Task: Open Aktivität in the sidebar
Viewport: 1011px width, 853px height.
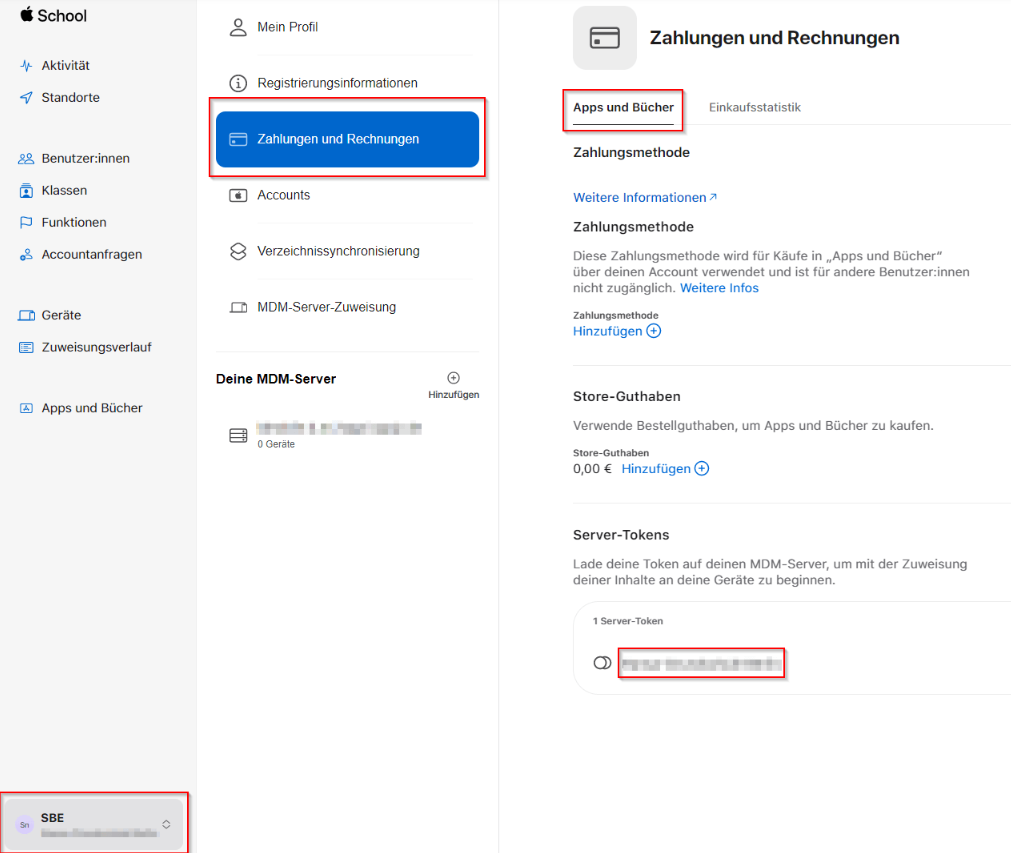Action: click(65, 65)
